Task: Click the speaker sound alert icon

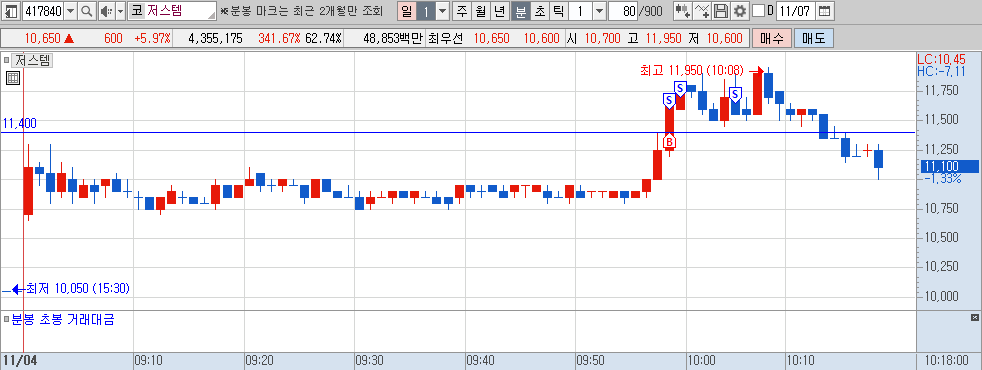Action: click(106, 11)
